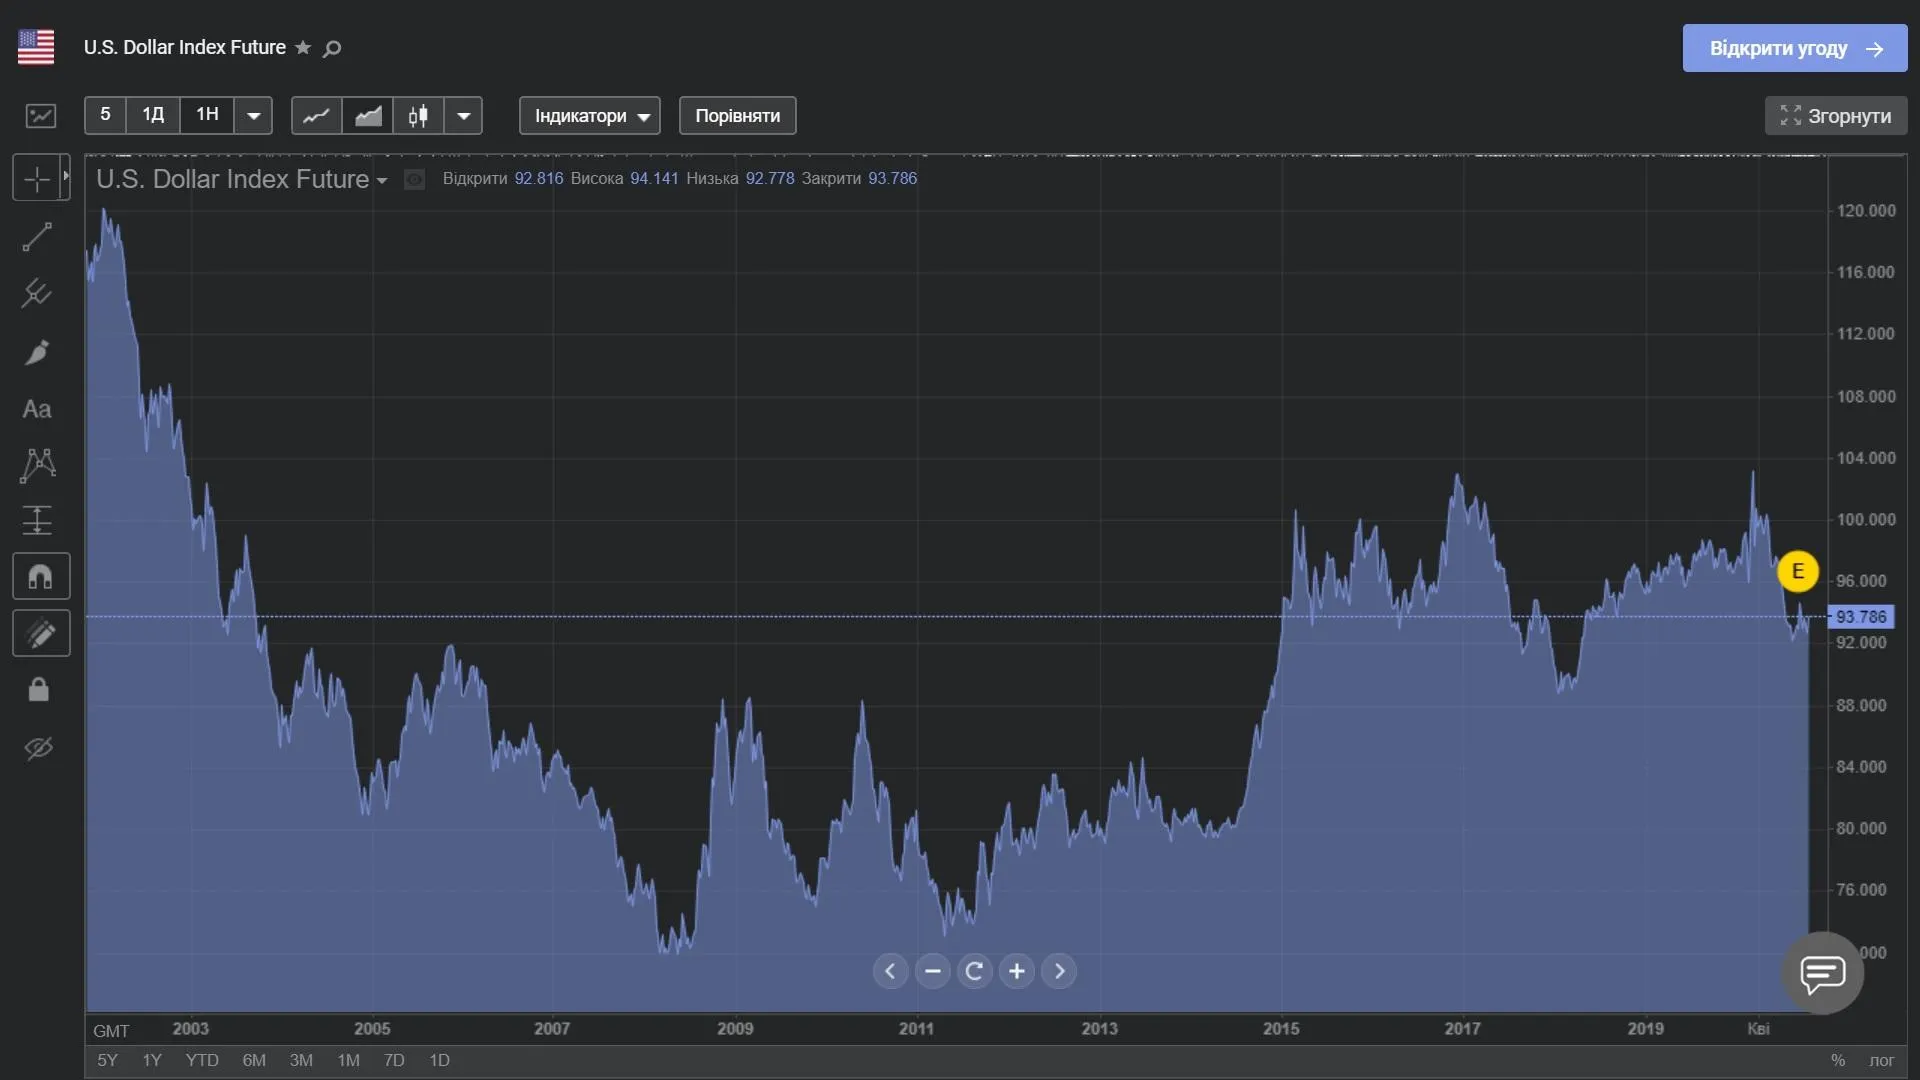Select the chart patterns tool

pyautogui.click(x=37, y=465)
